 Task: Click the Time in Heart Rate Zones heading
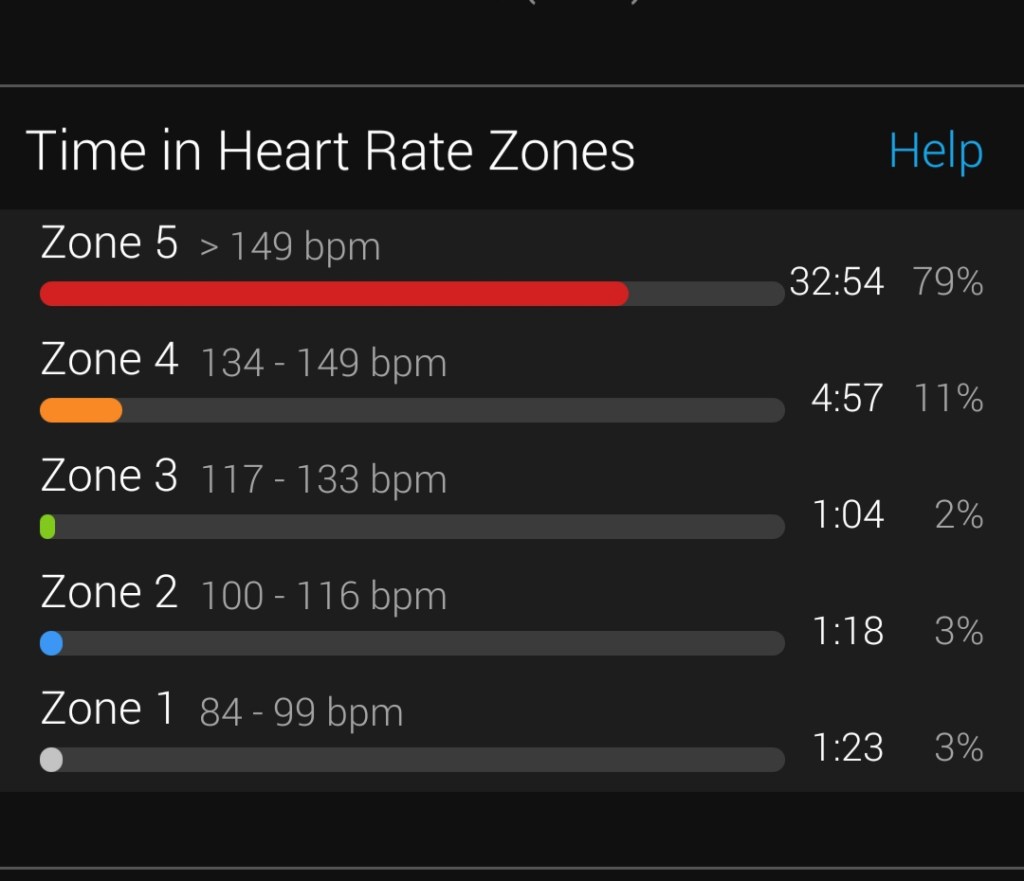click(x=330, y=152)
